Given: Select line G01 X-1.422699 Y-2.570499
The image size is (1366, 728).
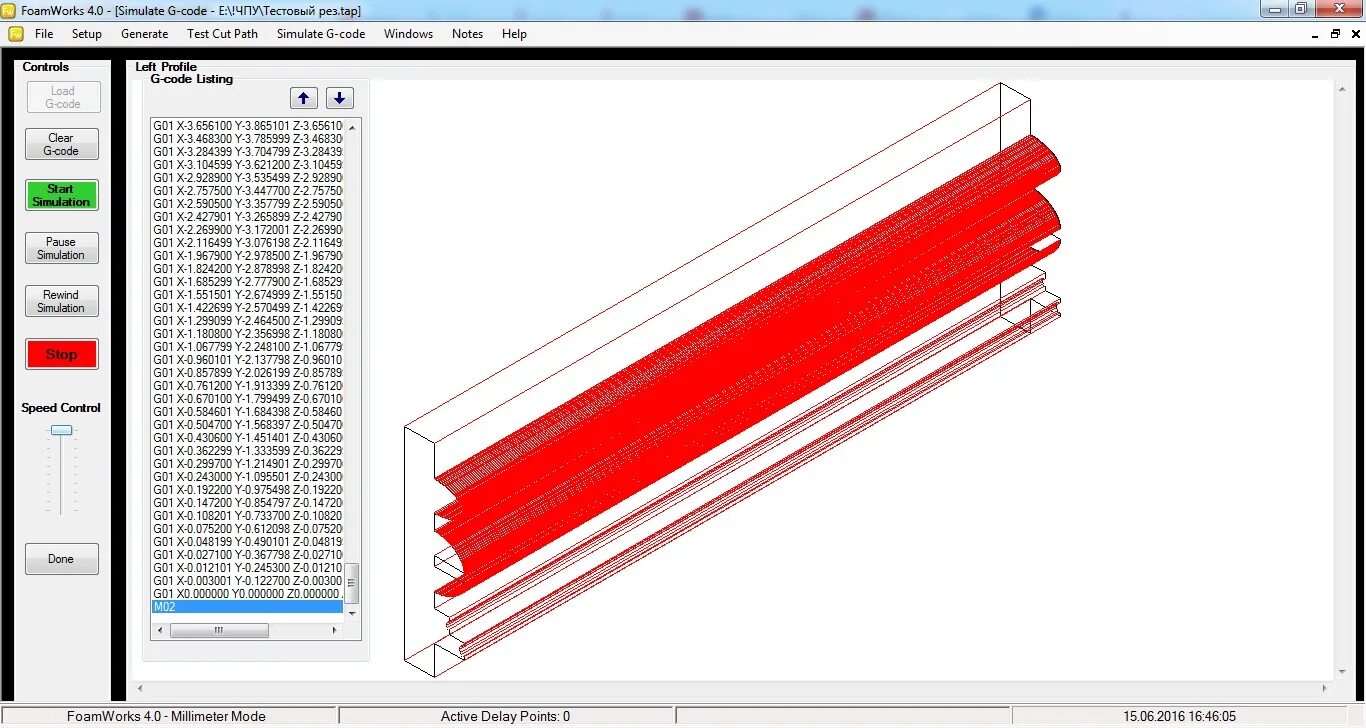Looking at the screenshot, I should coord(247,307).
